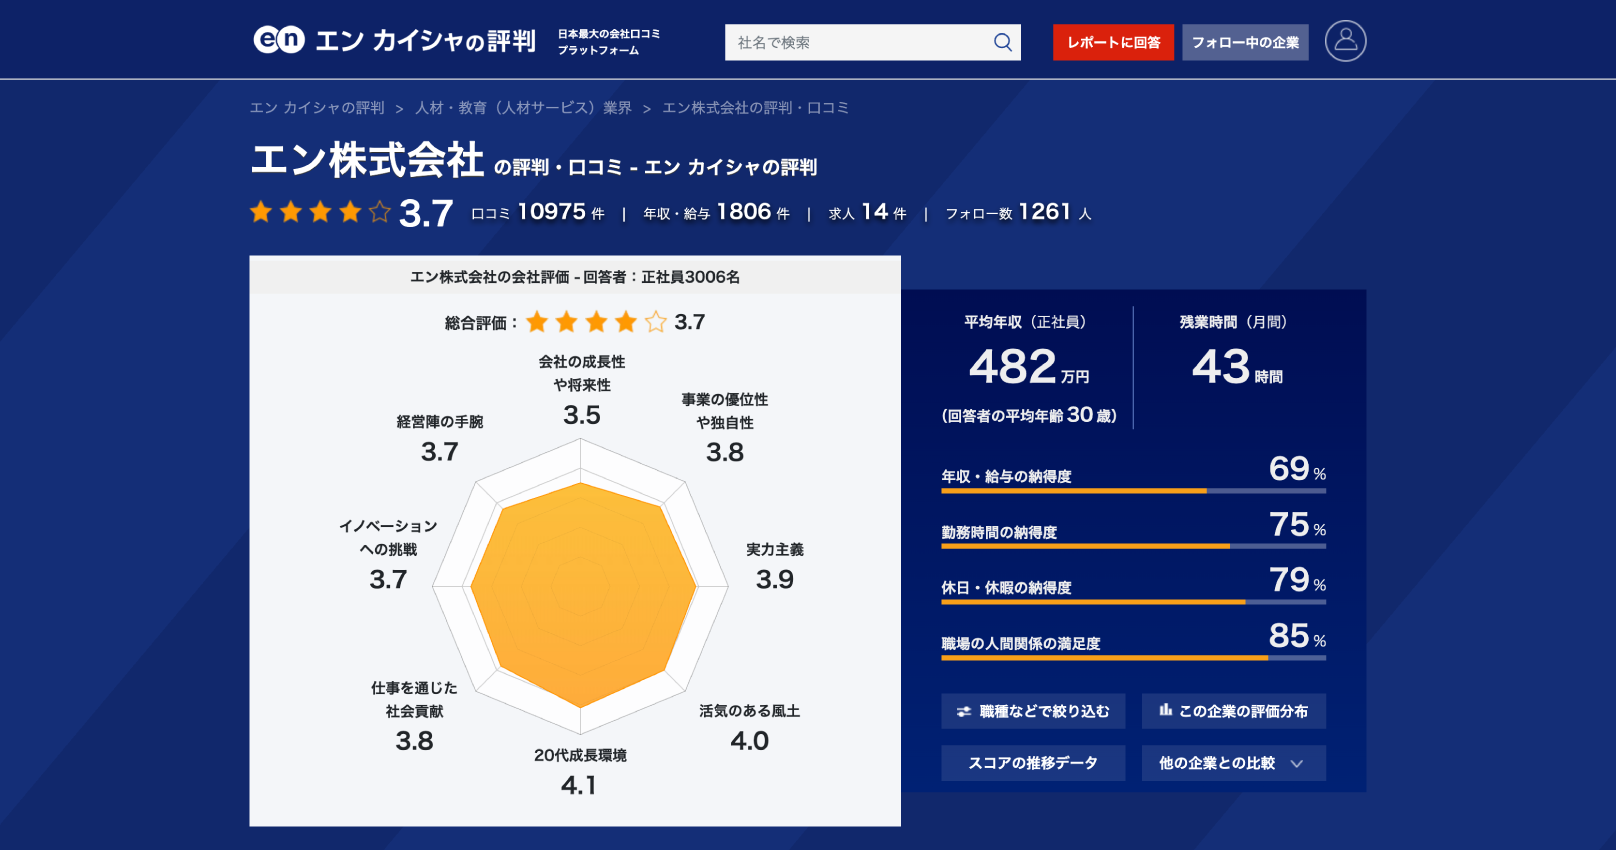Expand the 他の企業との比較 dropdown

coord(1234,763)
